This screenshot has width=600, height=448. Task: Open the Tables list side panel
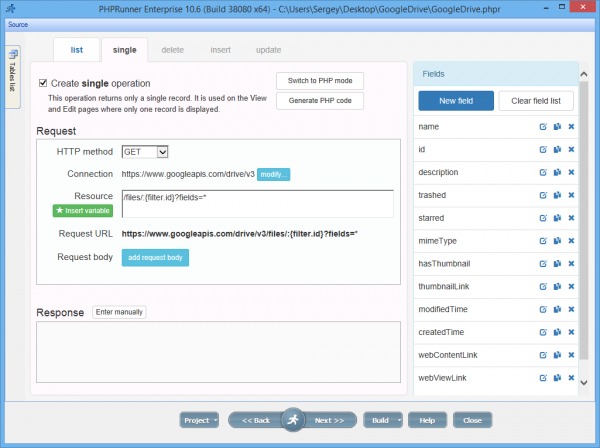pyautogui.click(x=13, y=77)
